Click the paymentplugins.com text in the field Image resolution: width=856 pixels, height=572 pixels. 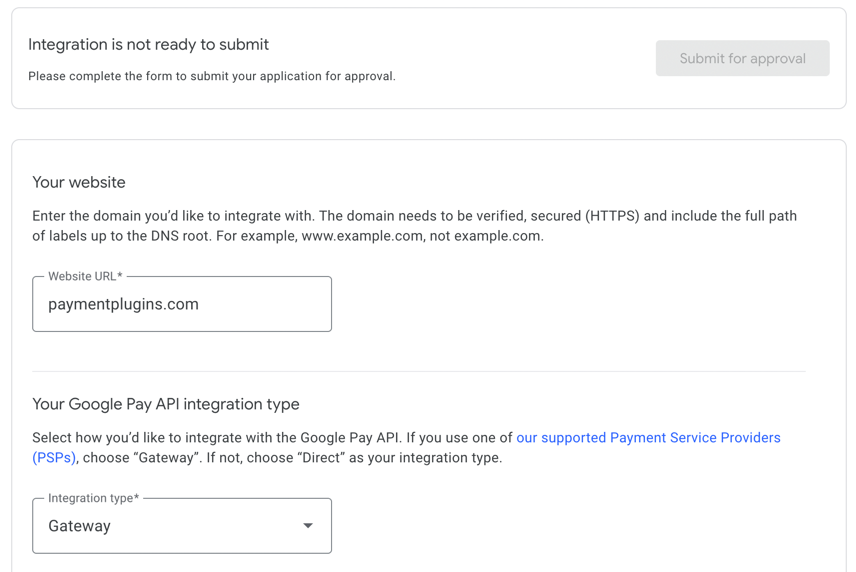pos(123,304)
